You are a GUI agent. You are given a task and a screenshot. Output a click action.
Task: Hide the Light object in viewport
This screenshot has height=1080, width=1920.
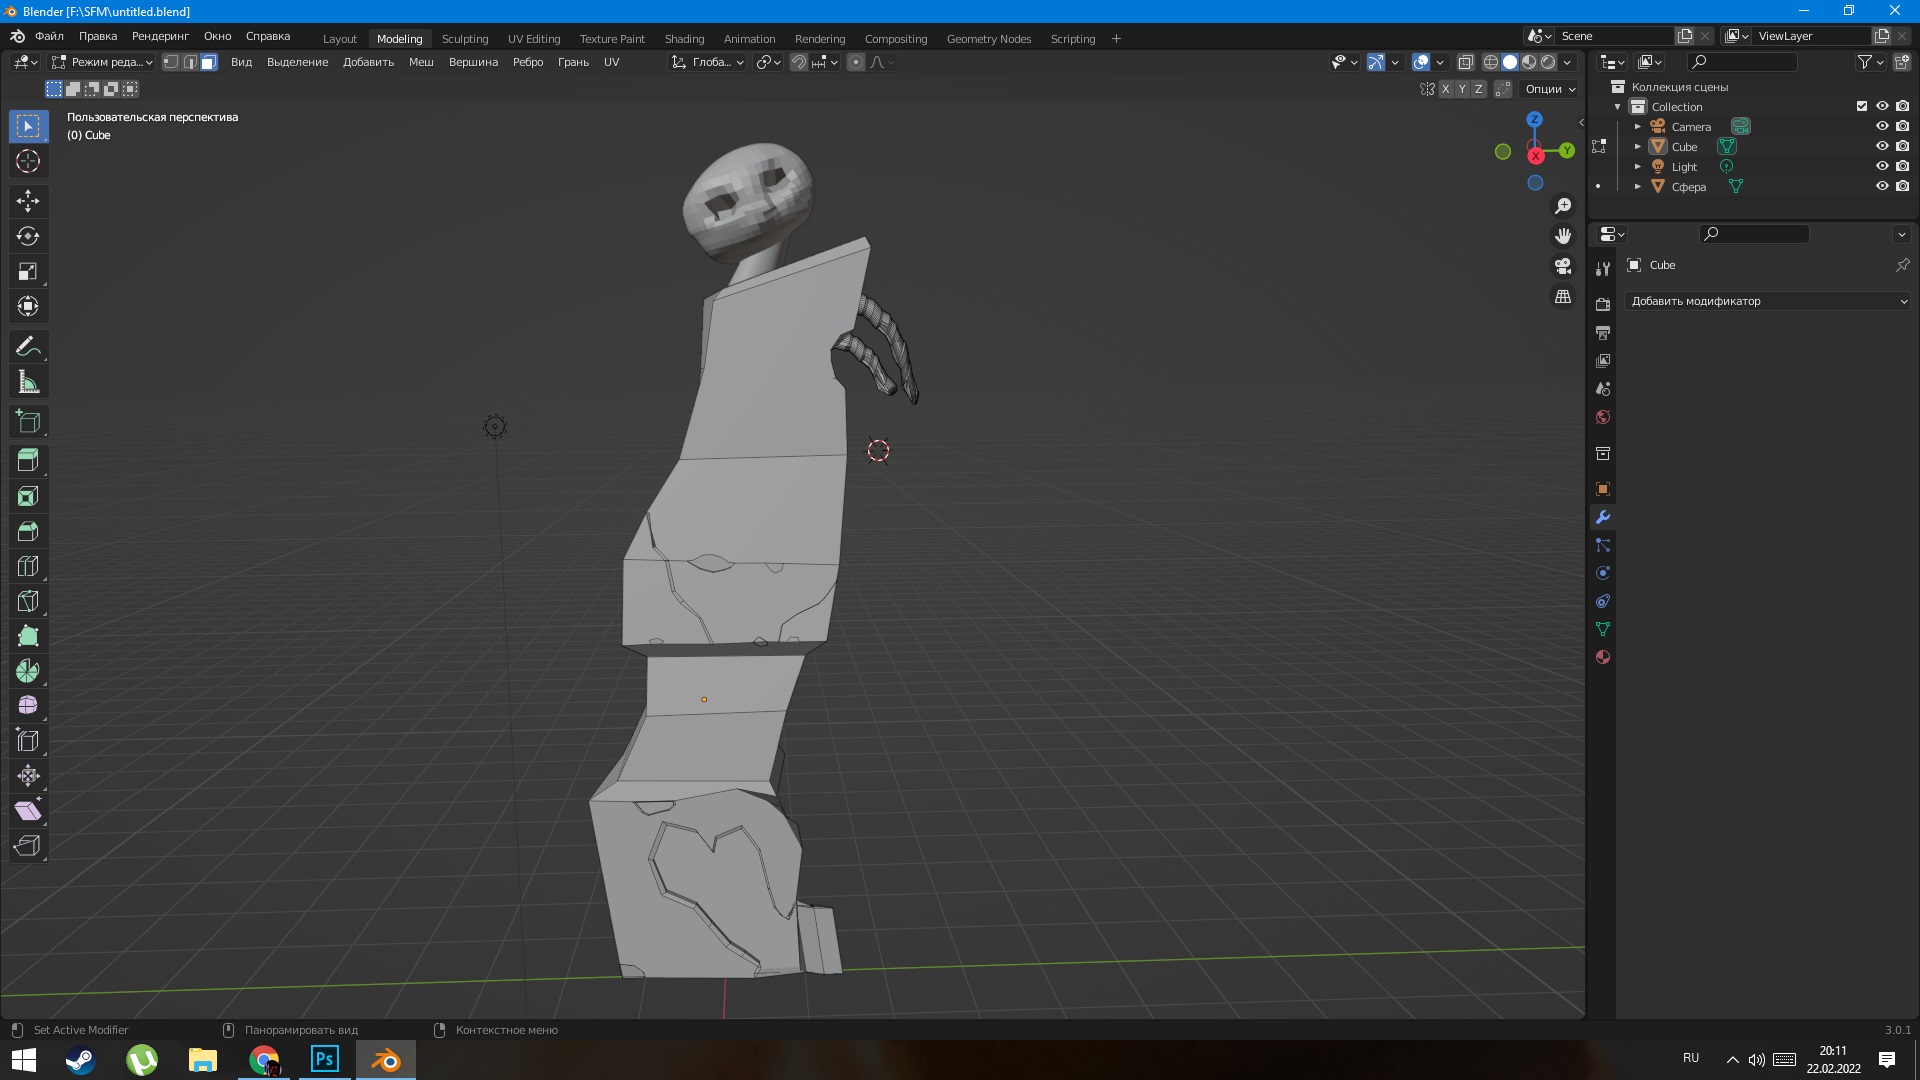click(x=1882, y=166)
